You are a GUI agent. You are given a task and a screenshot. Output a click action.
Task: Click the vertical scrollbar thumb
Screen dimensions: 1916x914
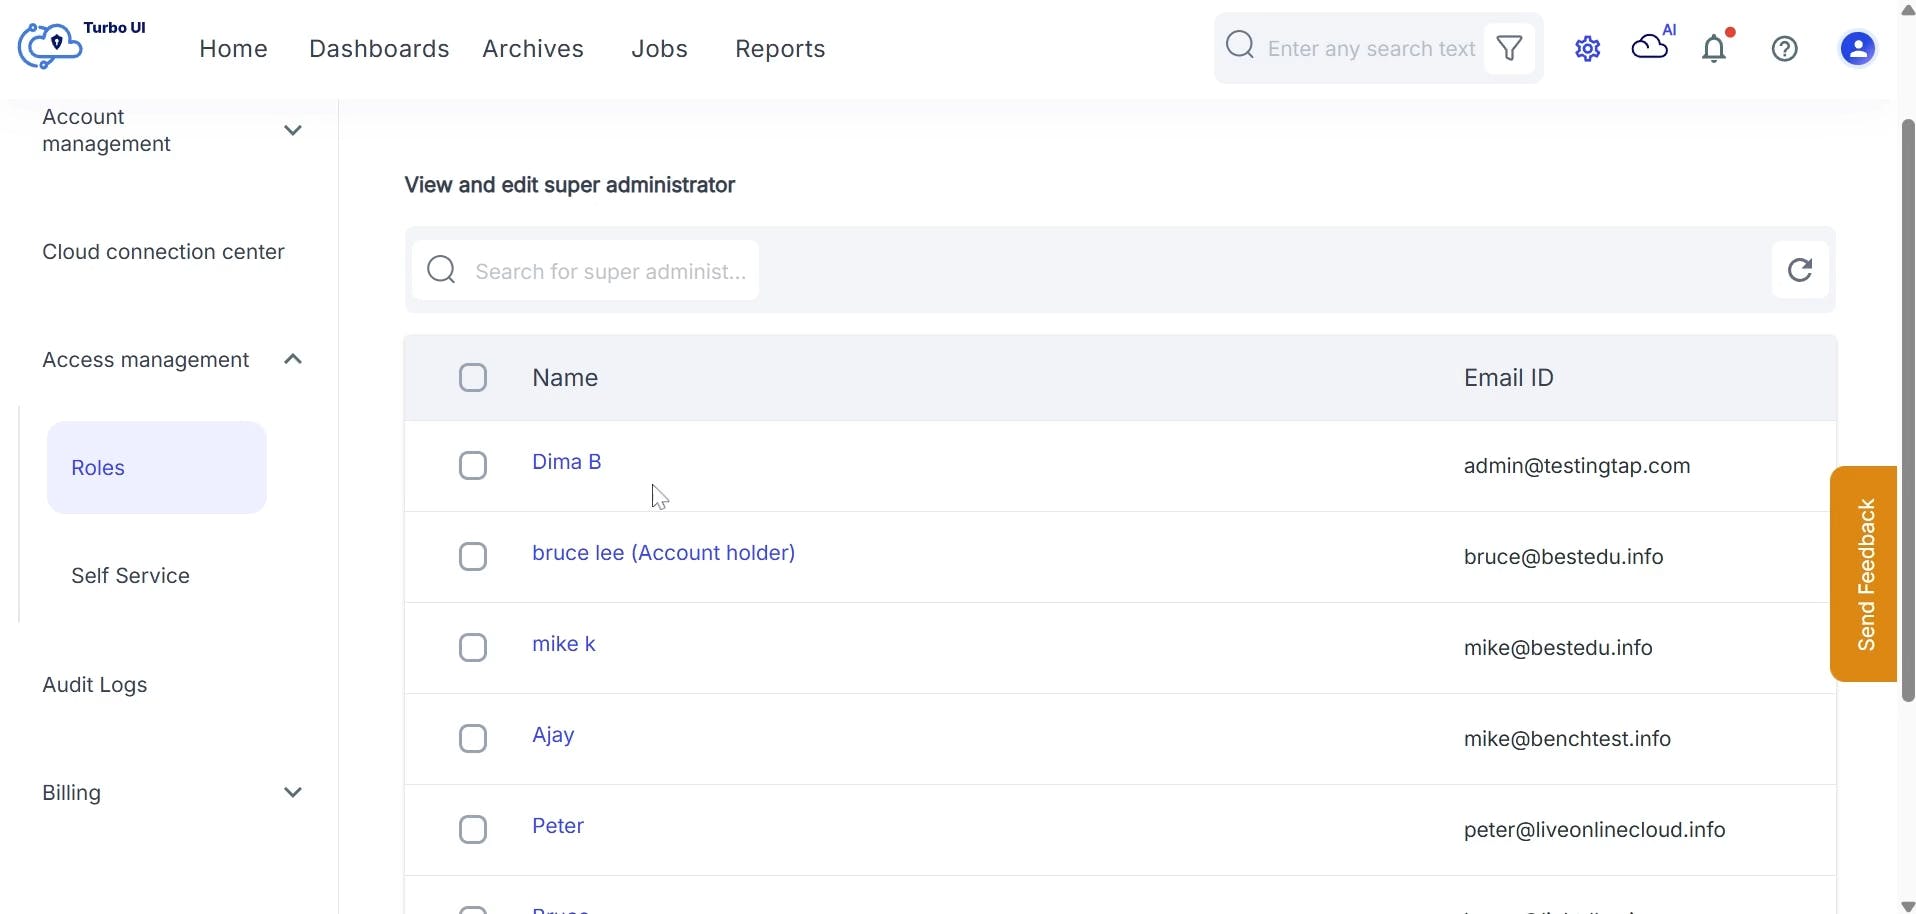point(1907,410)
